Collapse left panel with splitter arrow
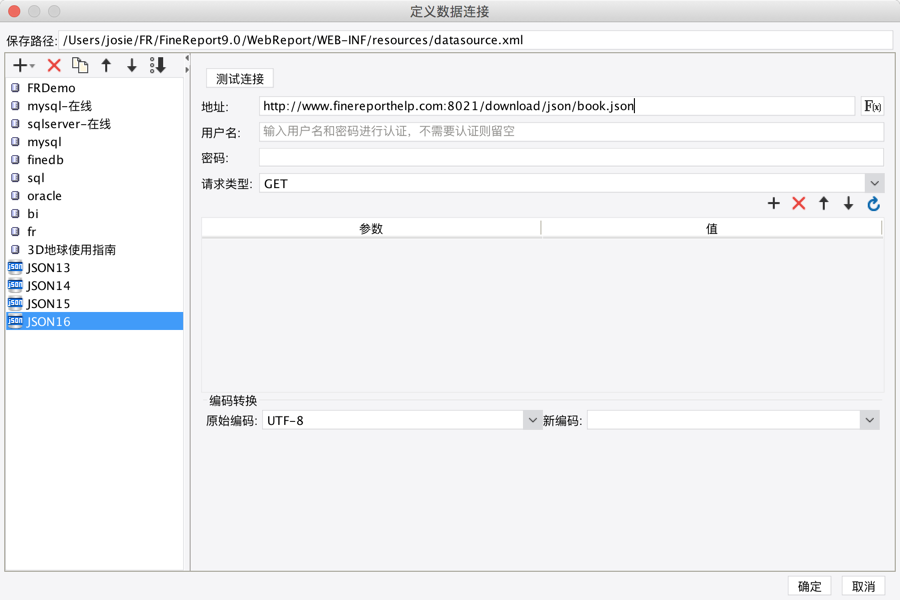 187,58
